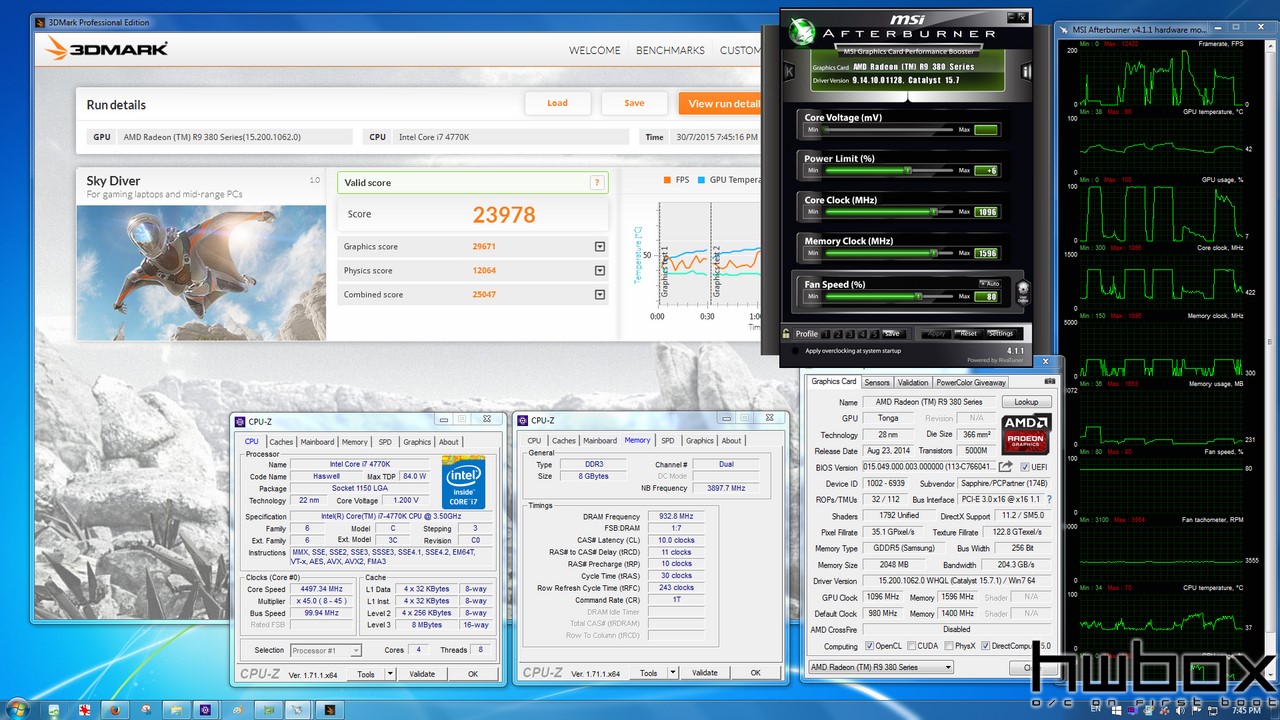Click Afterburner Settings button
This screenshot has width=1280, height=720.
(1001, 334)
